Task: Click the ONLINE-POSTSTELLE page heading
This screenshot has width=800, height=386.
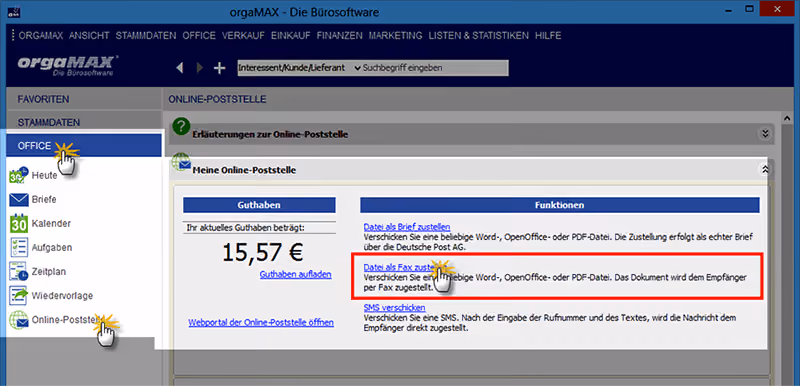Action: tap(217, 99)
